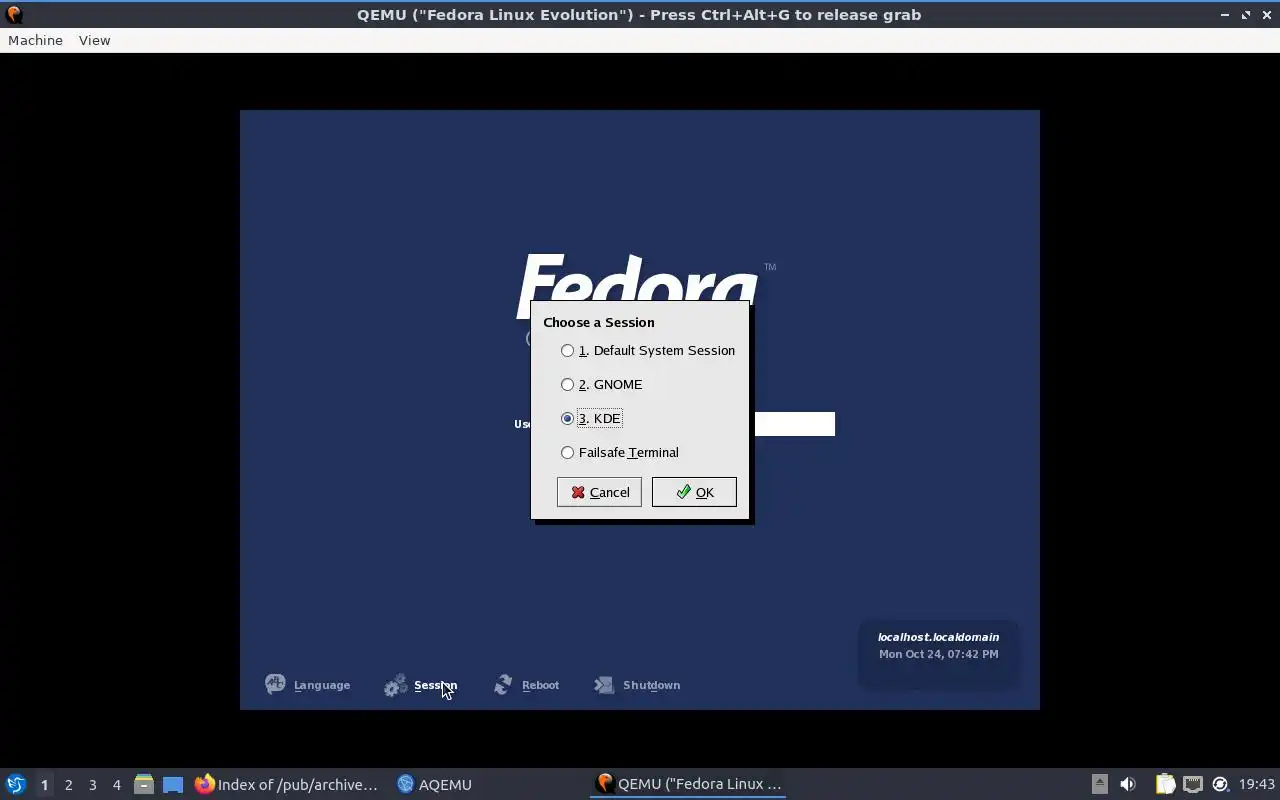Open the Machine menu
Viewport: 1280px width, 800px height.
(x=35, y=40)
